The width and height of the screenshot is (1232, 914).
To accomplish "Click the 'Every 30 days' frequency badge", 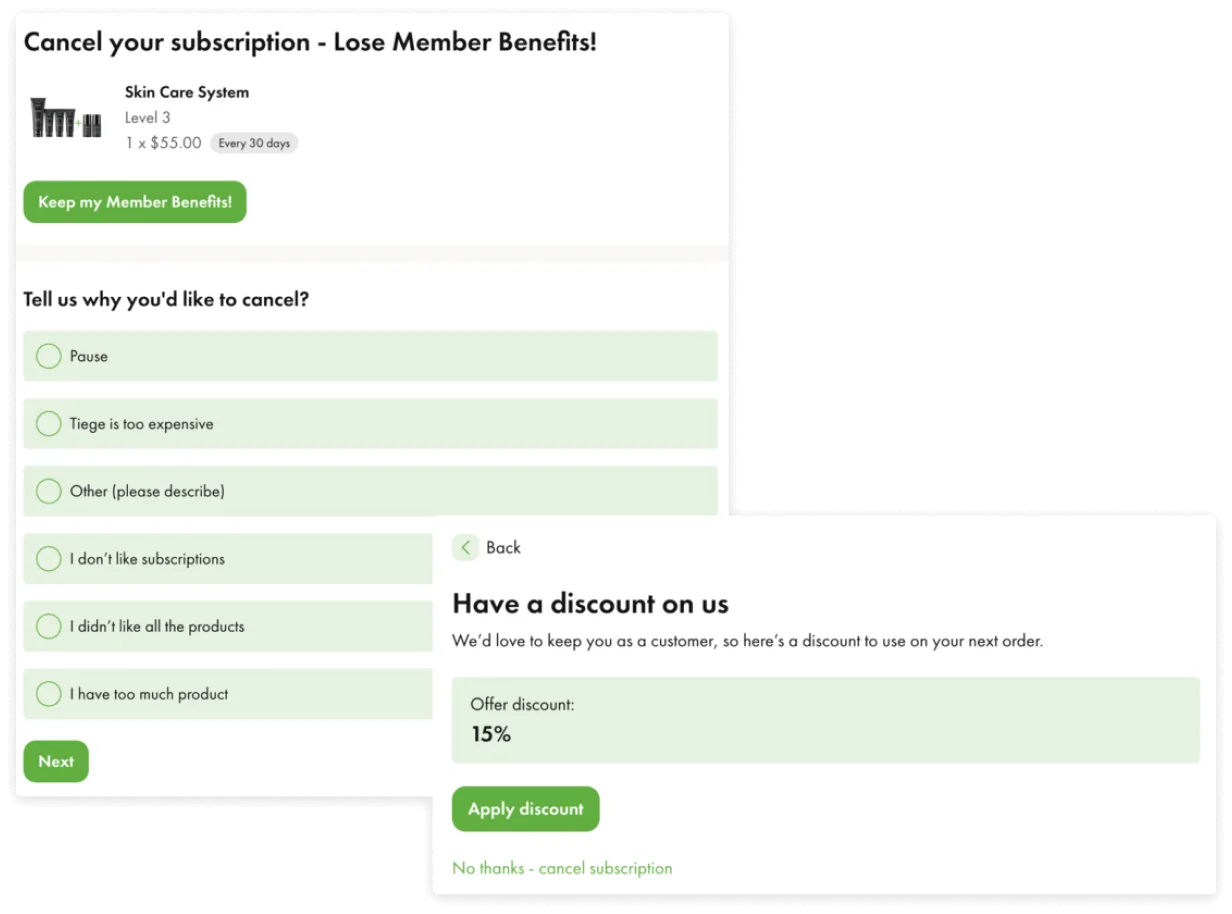I will coord(254,143).
